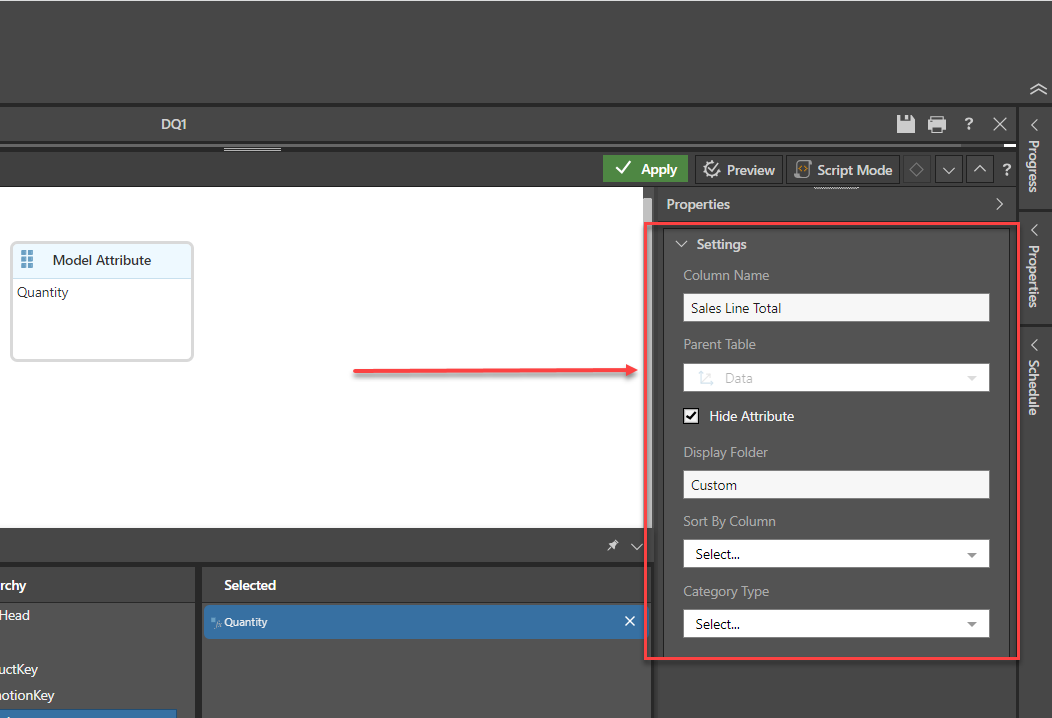Switch to Script Mode

843,170
